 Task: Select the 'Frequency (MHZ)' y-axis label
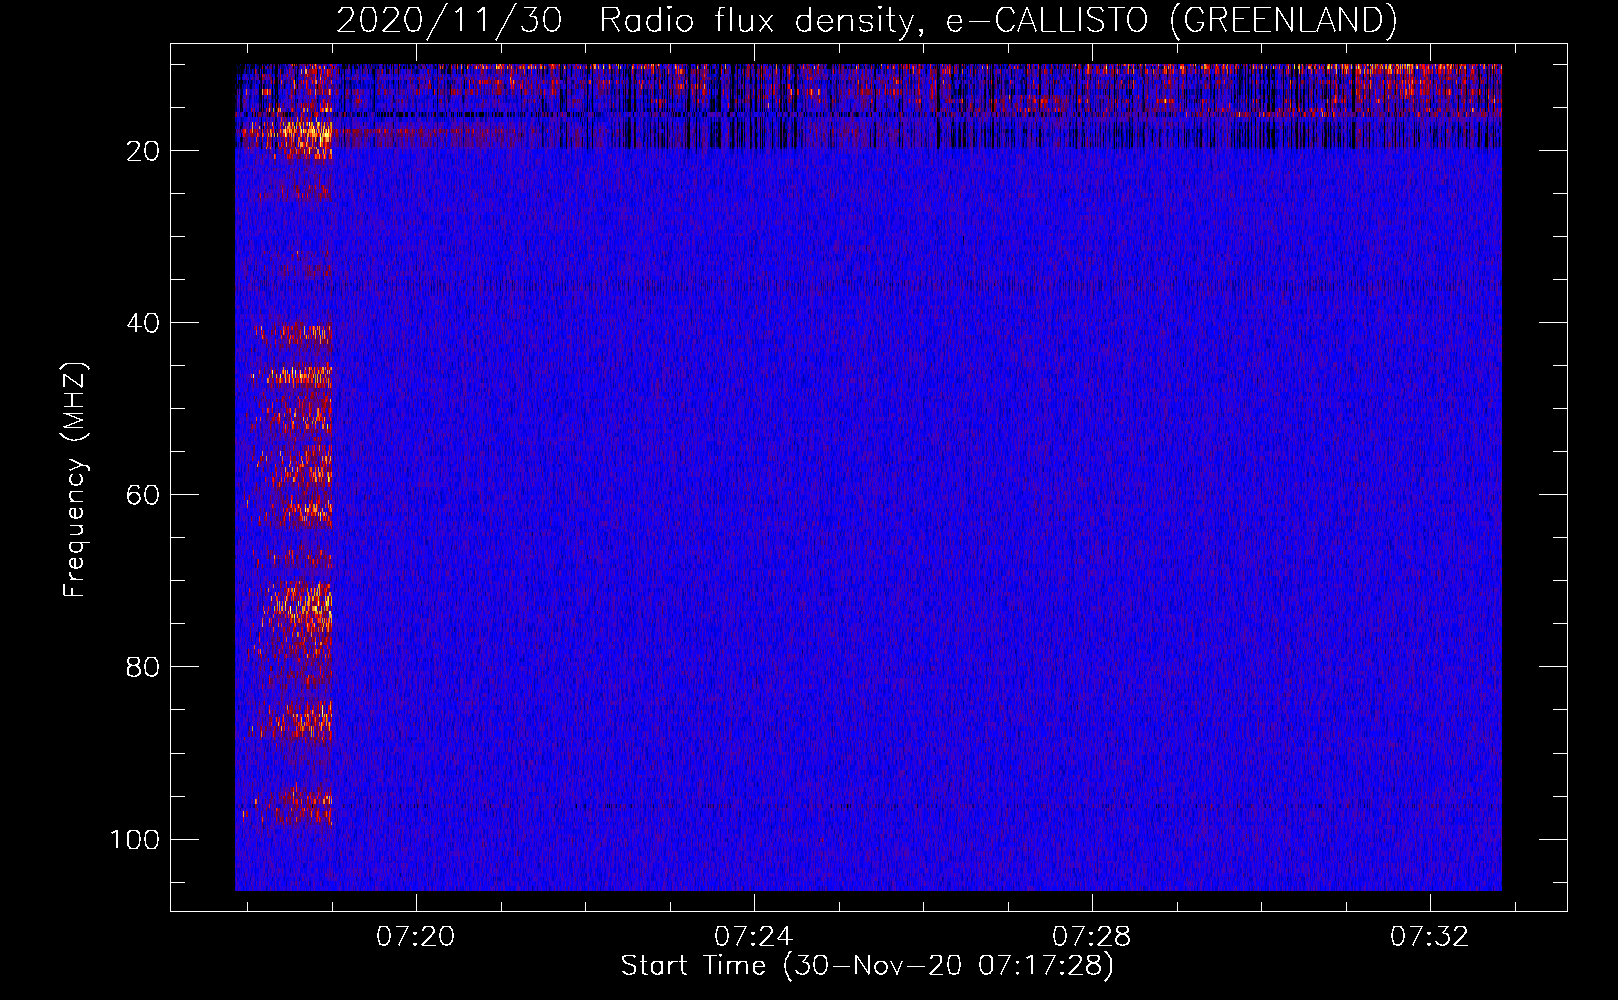[x=75, y=480]
